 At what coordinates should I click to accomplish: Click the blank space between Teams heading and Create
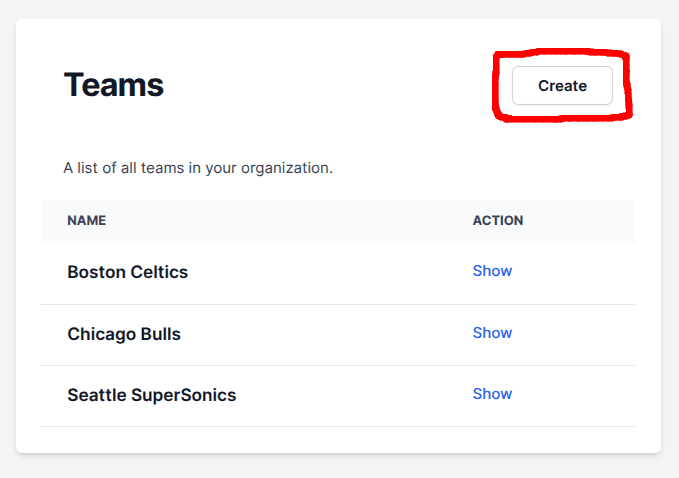pos(330,86)
